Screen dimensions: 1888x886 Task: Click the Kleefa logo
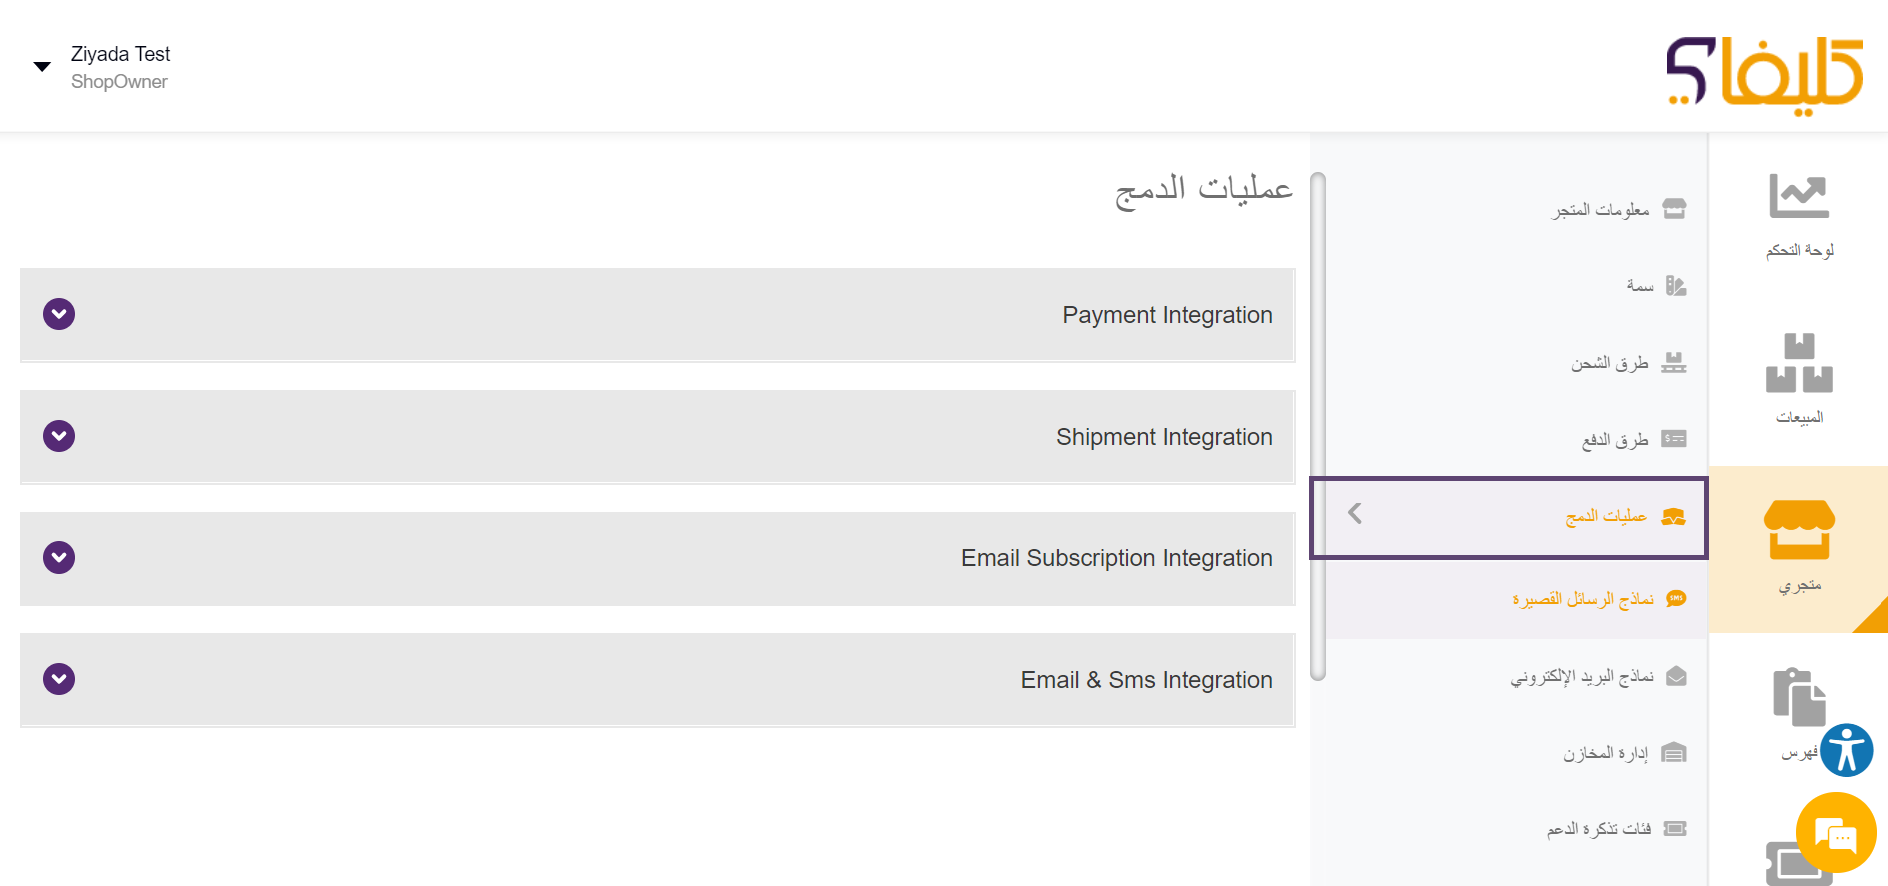tap(1765, 74)
